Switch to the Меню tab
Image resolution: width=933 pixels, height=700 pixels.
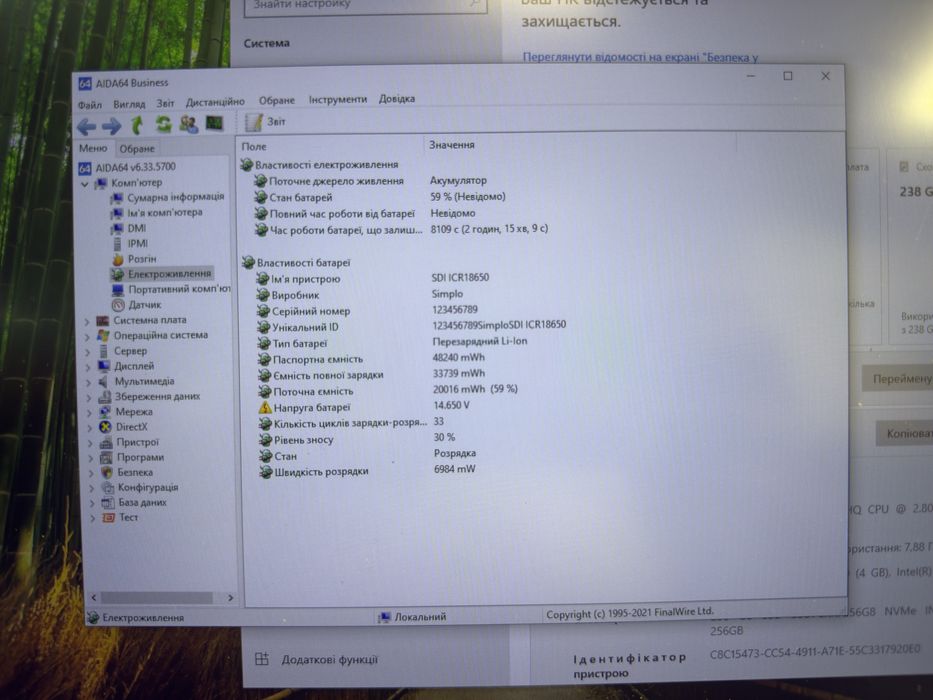(x=93, y=148)
